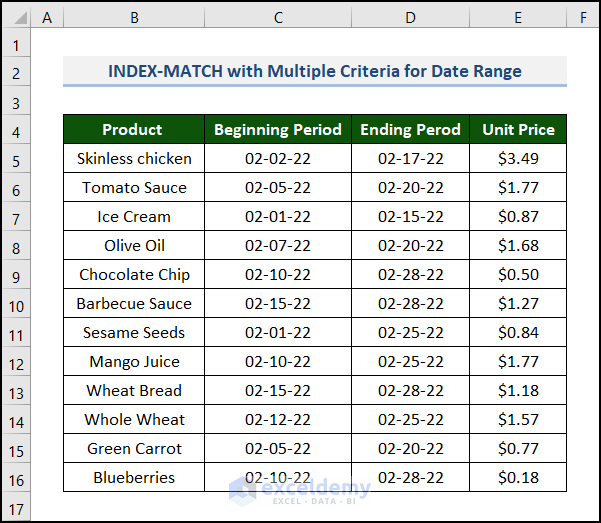Select the Skinless chicken cell

click(133, 159)
